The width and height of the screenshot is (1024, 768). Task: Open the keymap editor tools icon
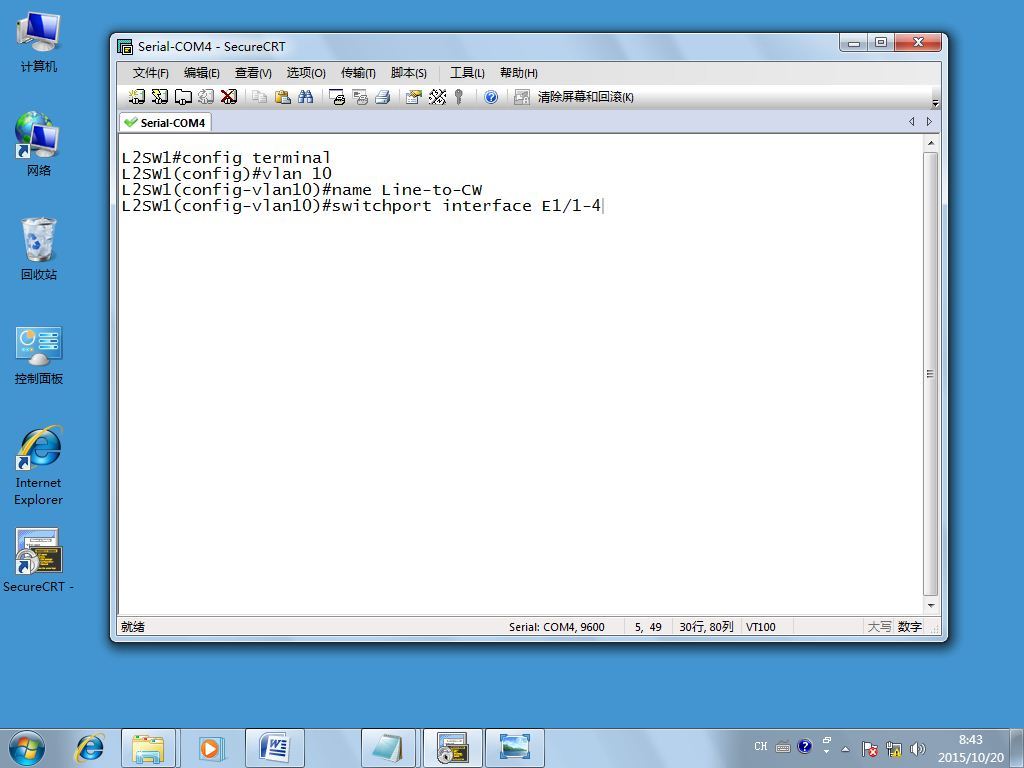pos(437,97)
